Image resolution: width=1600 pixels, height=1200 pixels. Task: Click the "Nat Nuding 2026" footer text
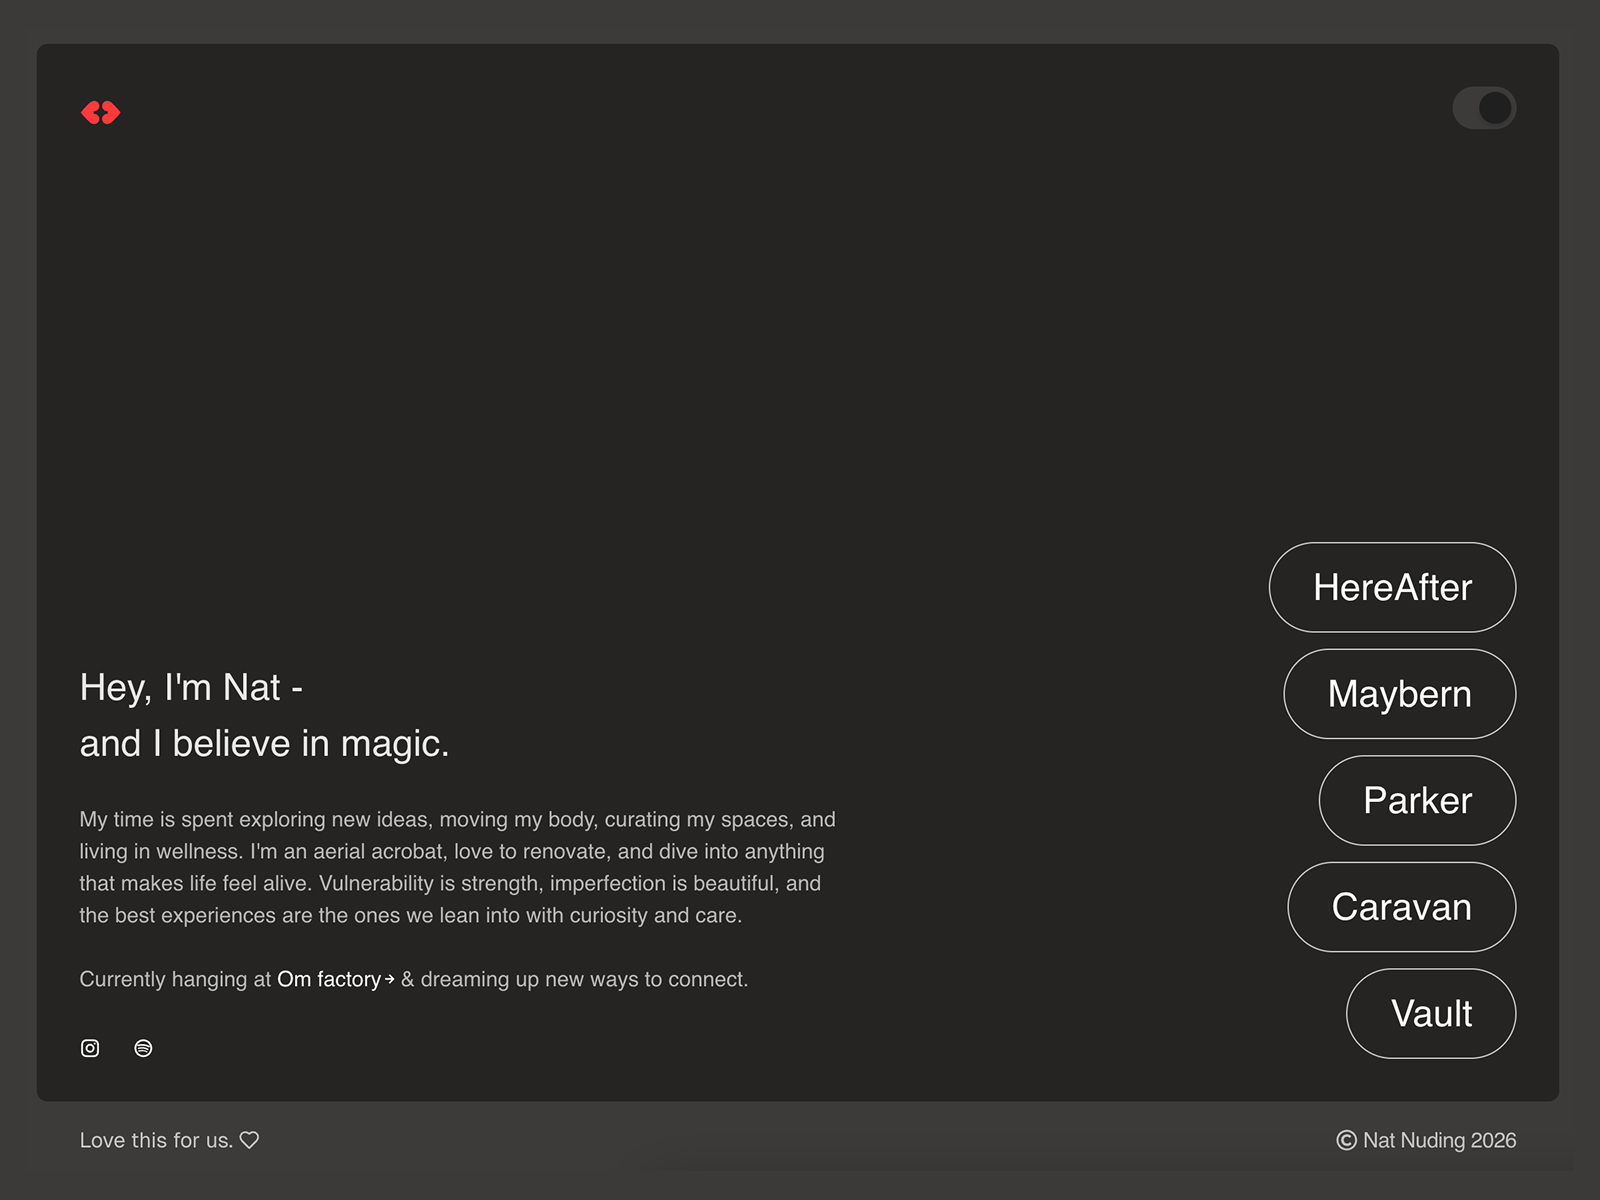[1439, 1140]
